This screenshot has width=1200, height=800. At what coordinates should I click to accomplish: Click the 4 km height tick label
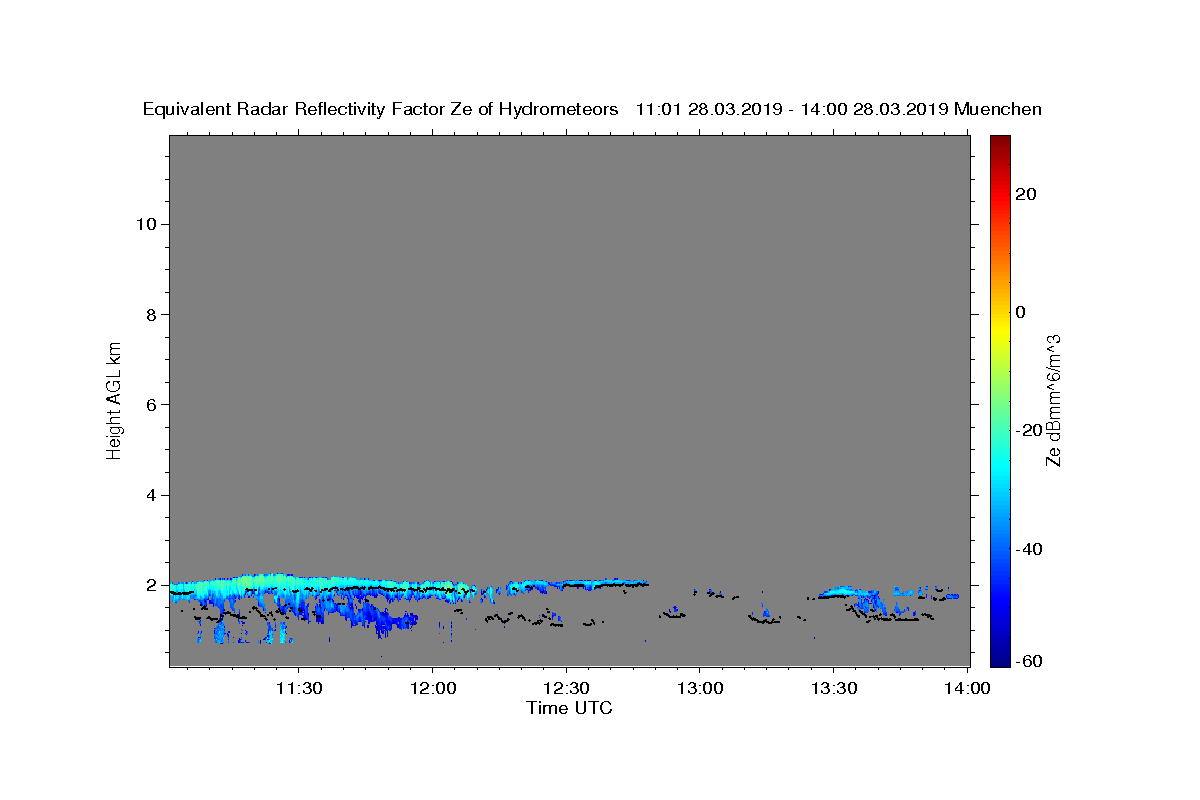point(152,495)
